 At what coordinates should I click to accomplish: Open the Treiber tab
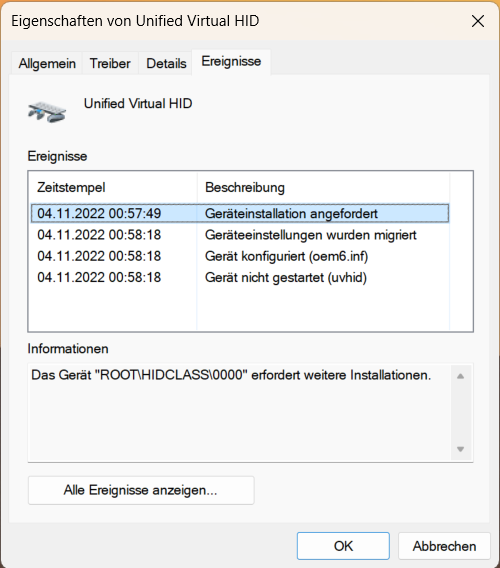110,63
